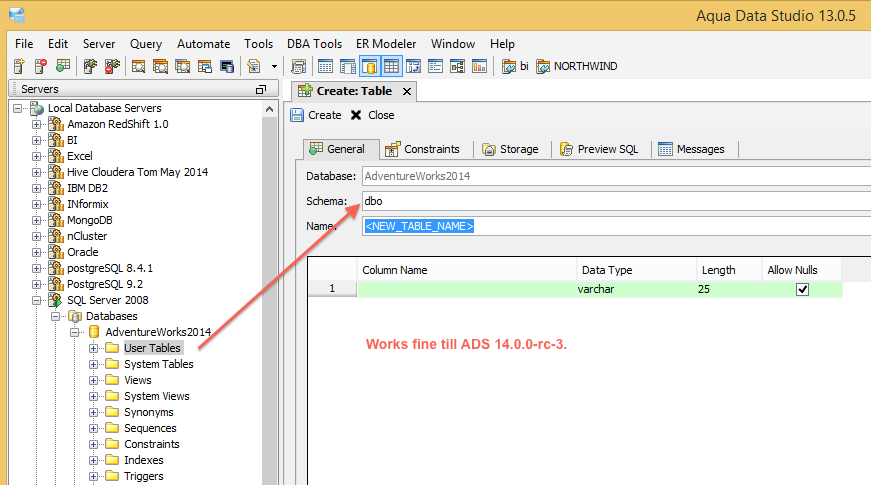This screenshot has height=485, width=871.
Task: Click the red-marked remove server toolbar icon
Action: pos(41,66)
